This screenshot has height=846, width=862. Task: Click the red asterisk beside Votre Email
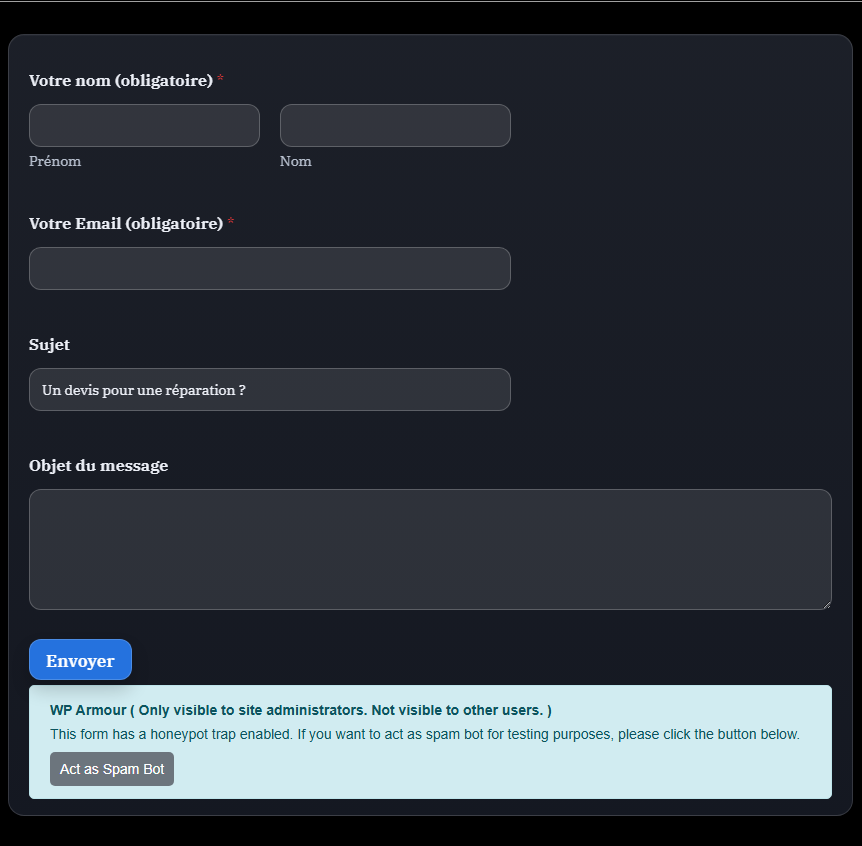[x=231, y=222]
